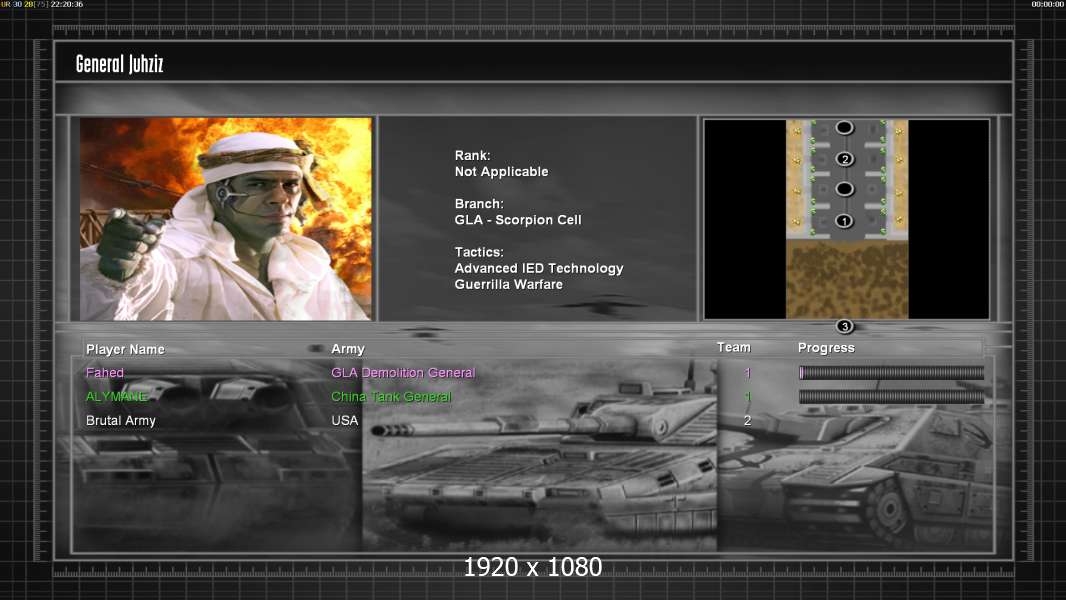Click the Brutal Army player entry

click(121, 421)
